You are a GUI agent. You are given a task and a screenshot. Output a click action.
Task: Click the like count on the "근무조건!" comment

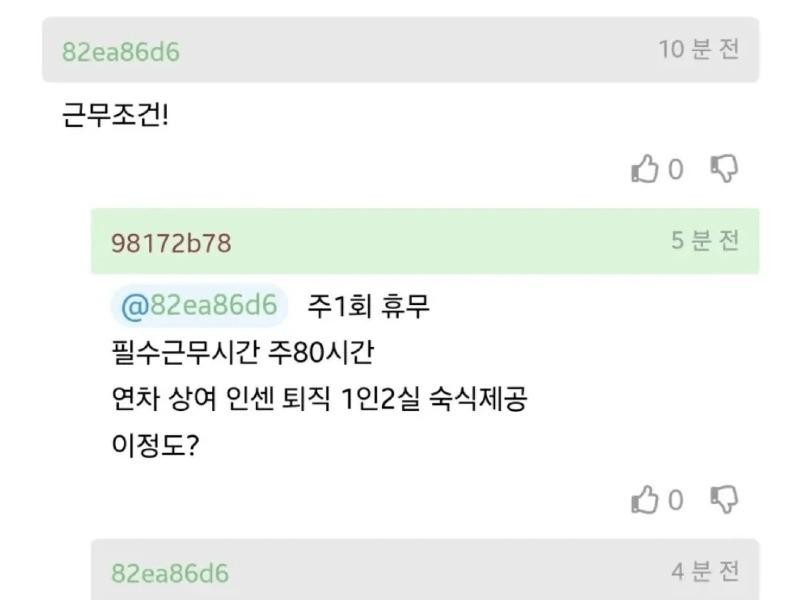tap(676, 170)
